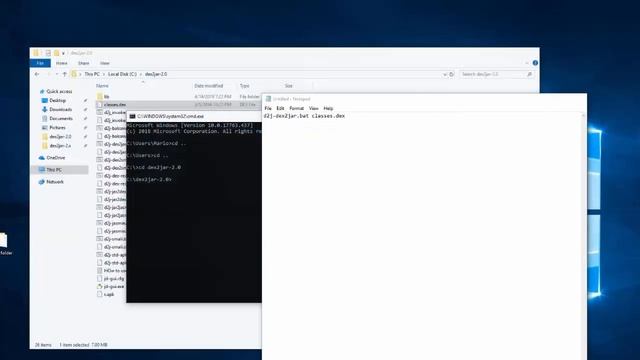Viewport: 640px width, 360px height.
Task: Open Notepad View menu
Action: click(313, 108)
